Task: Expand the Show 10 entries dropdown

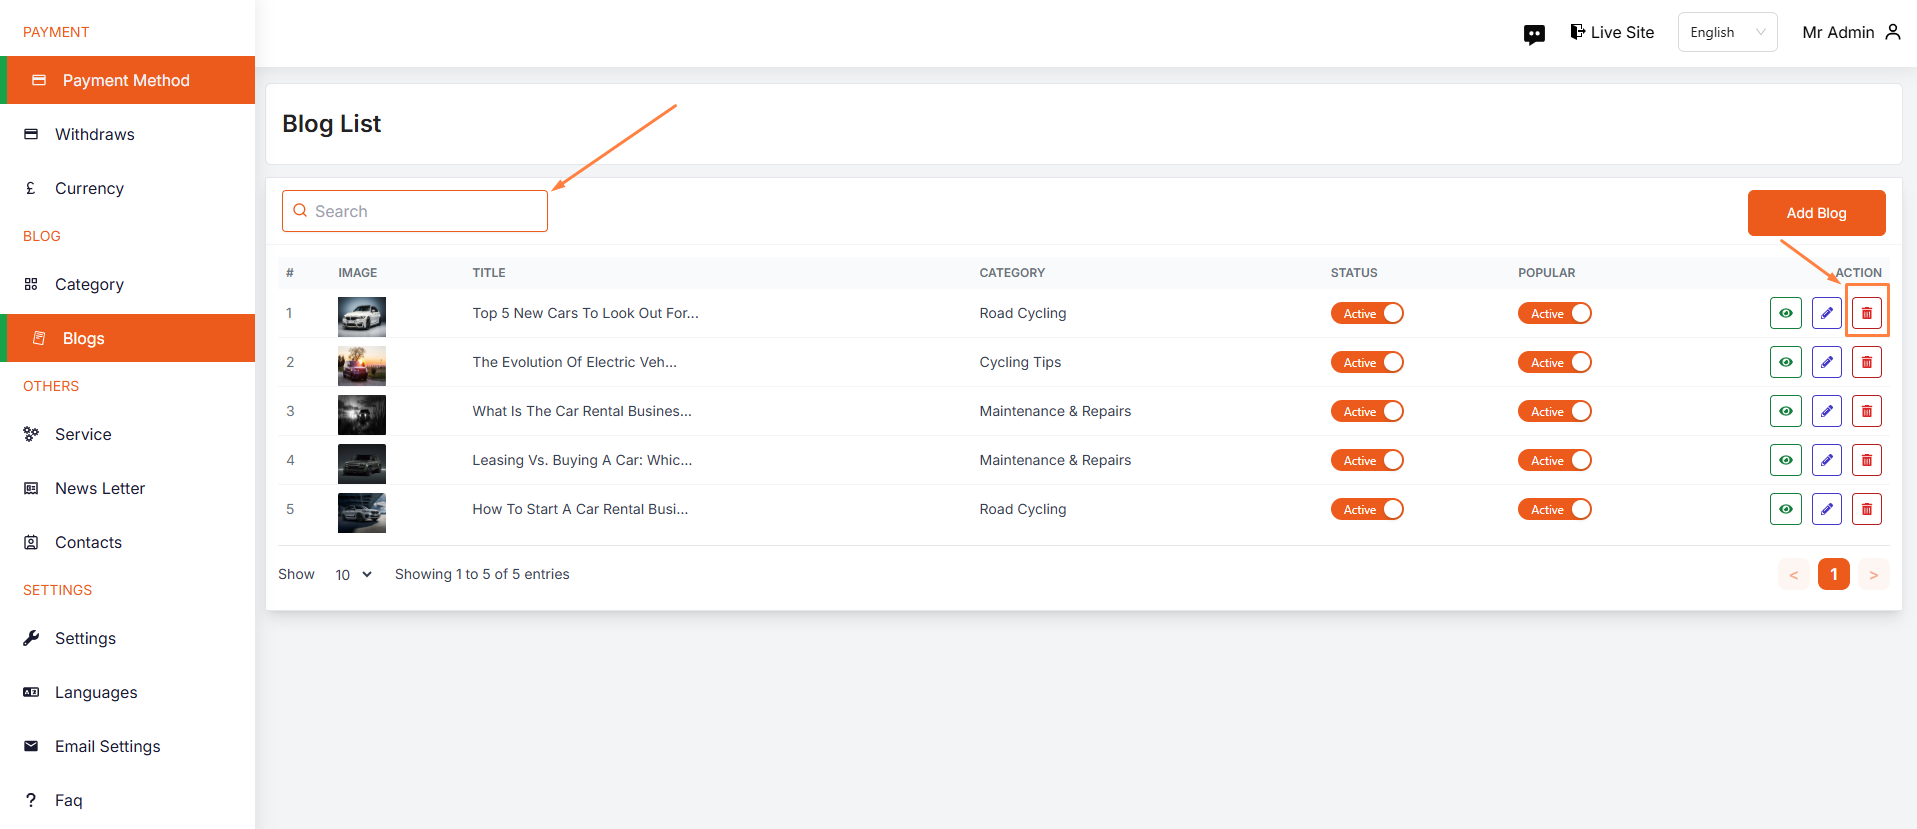Action: 353,574
